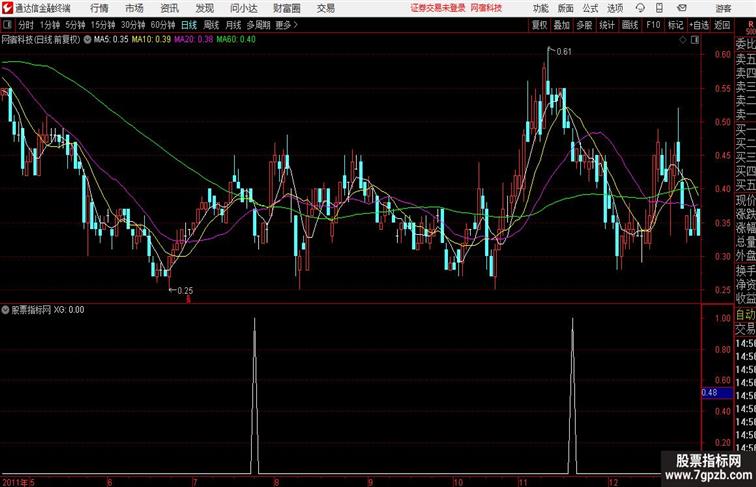Screen dimensions: 756x487
Task: Open the 资讯 menu
Action: coord(169,8)
